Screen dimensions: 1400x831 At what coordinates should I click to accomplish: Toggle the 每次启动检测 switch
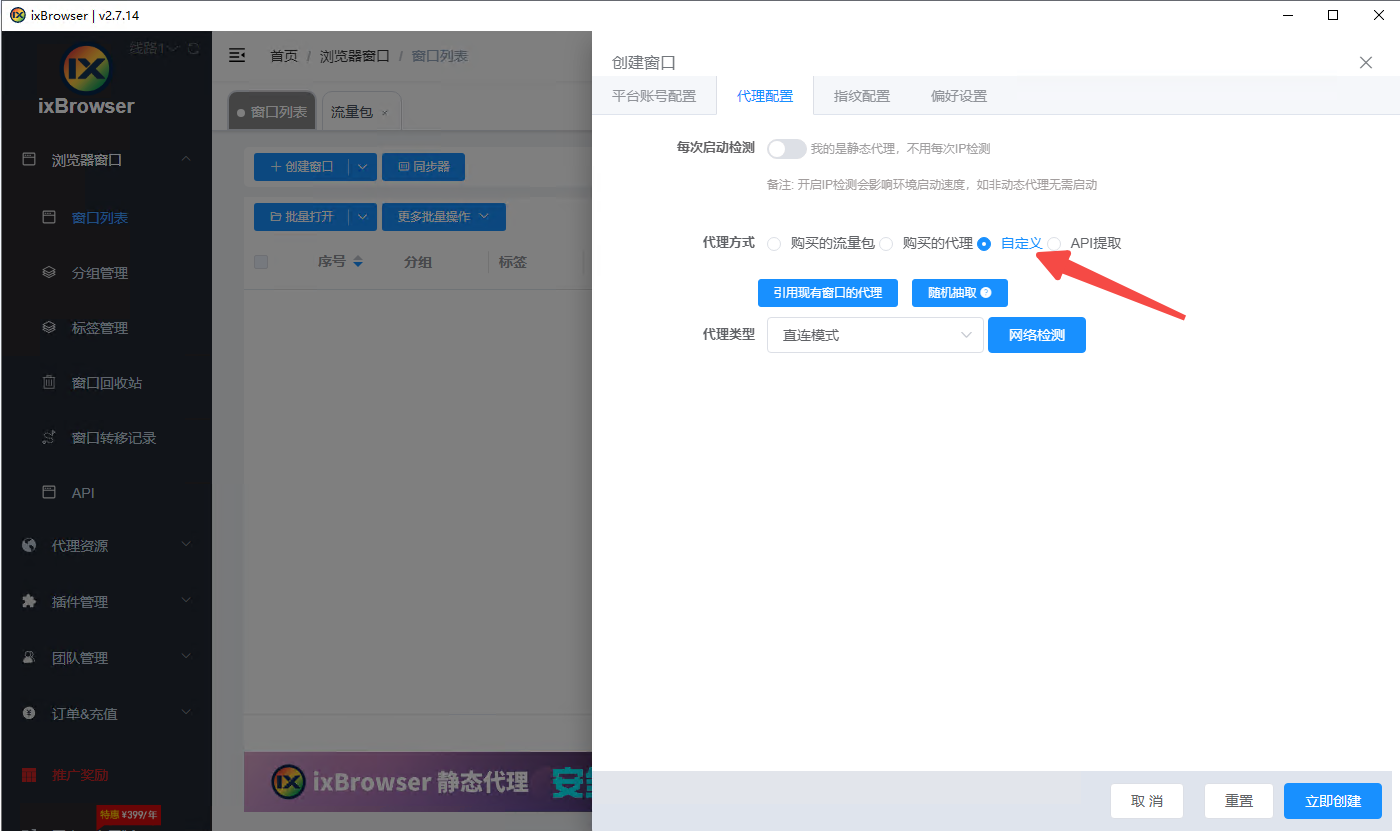786,149
